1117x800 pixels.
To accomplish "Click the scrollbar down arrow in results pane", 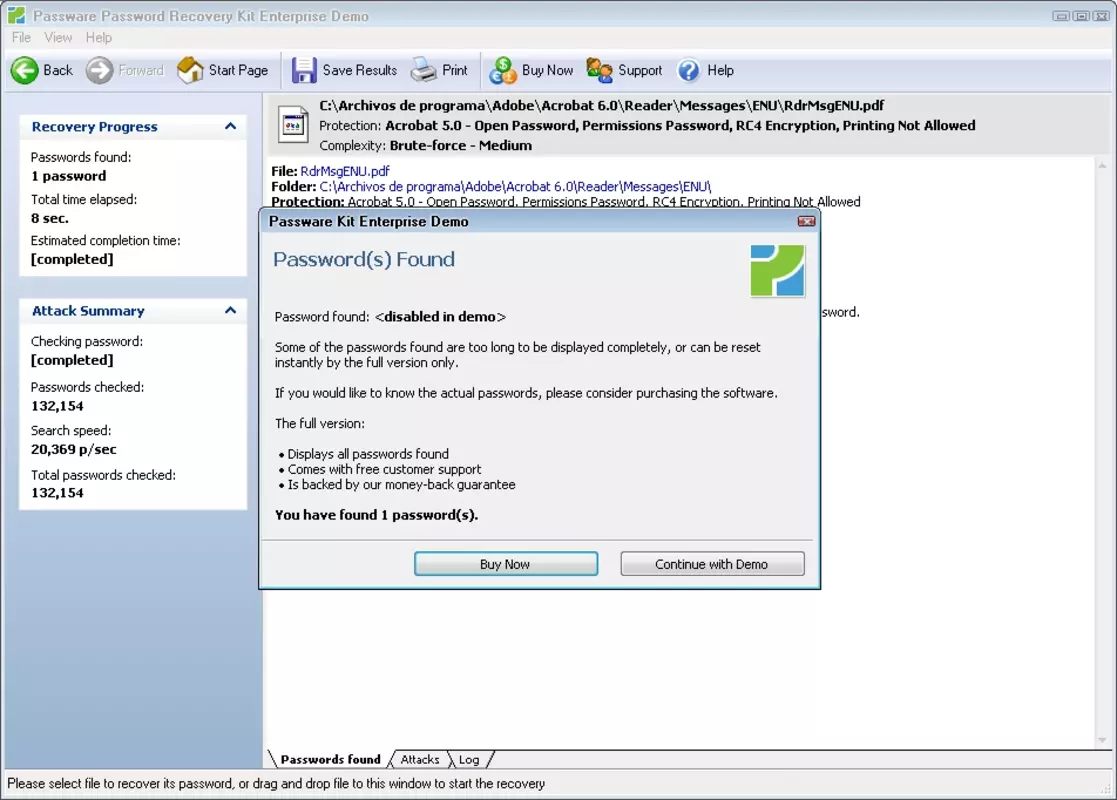I will (x=1102, y=739).
